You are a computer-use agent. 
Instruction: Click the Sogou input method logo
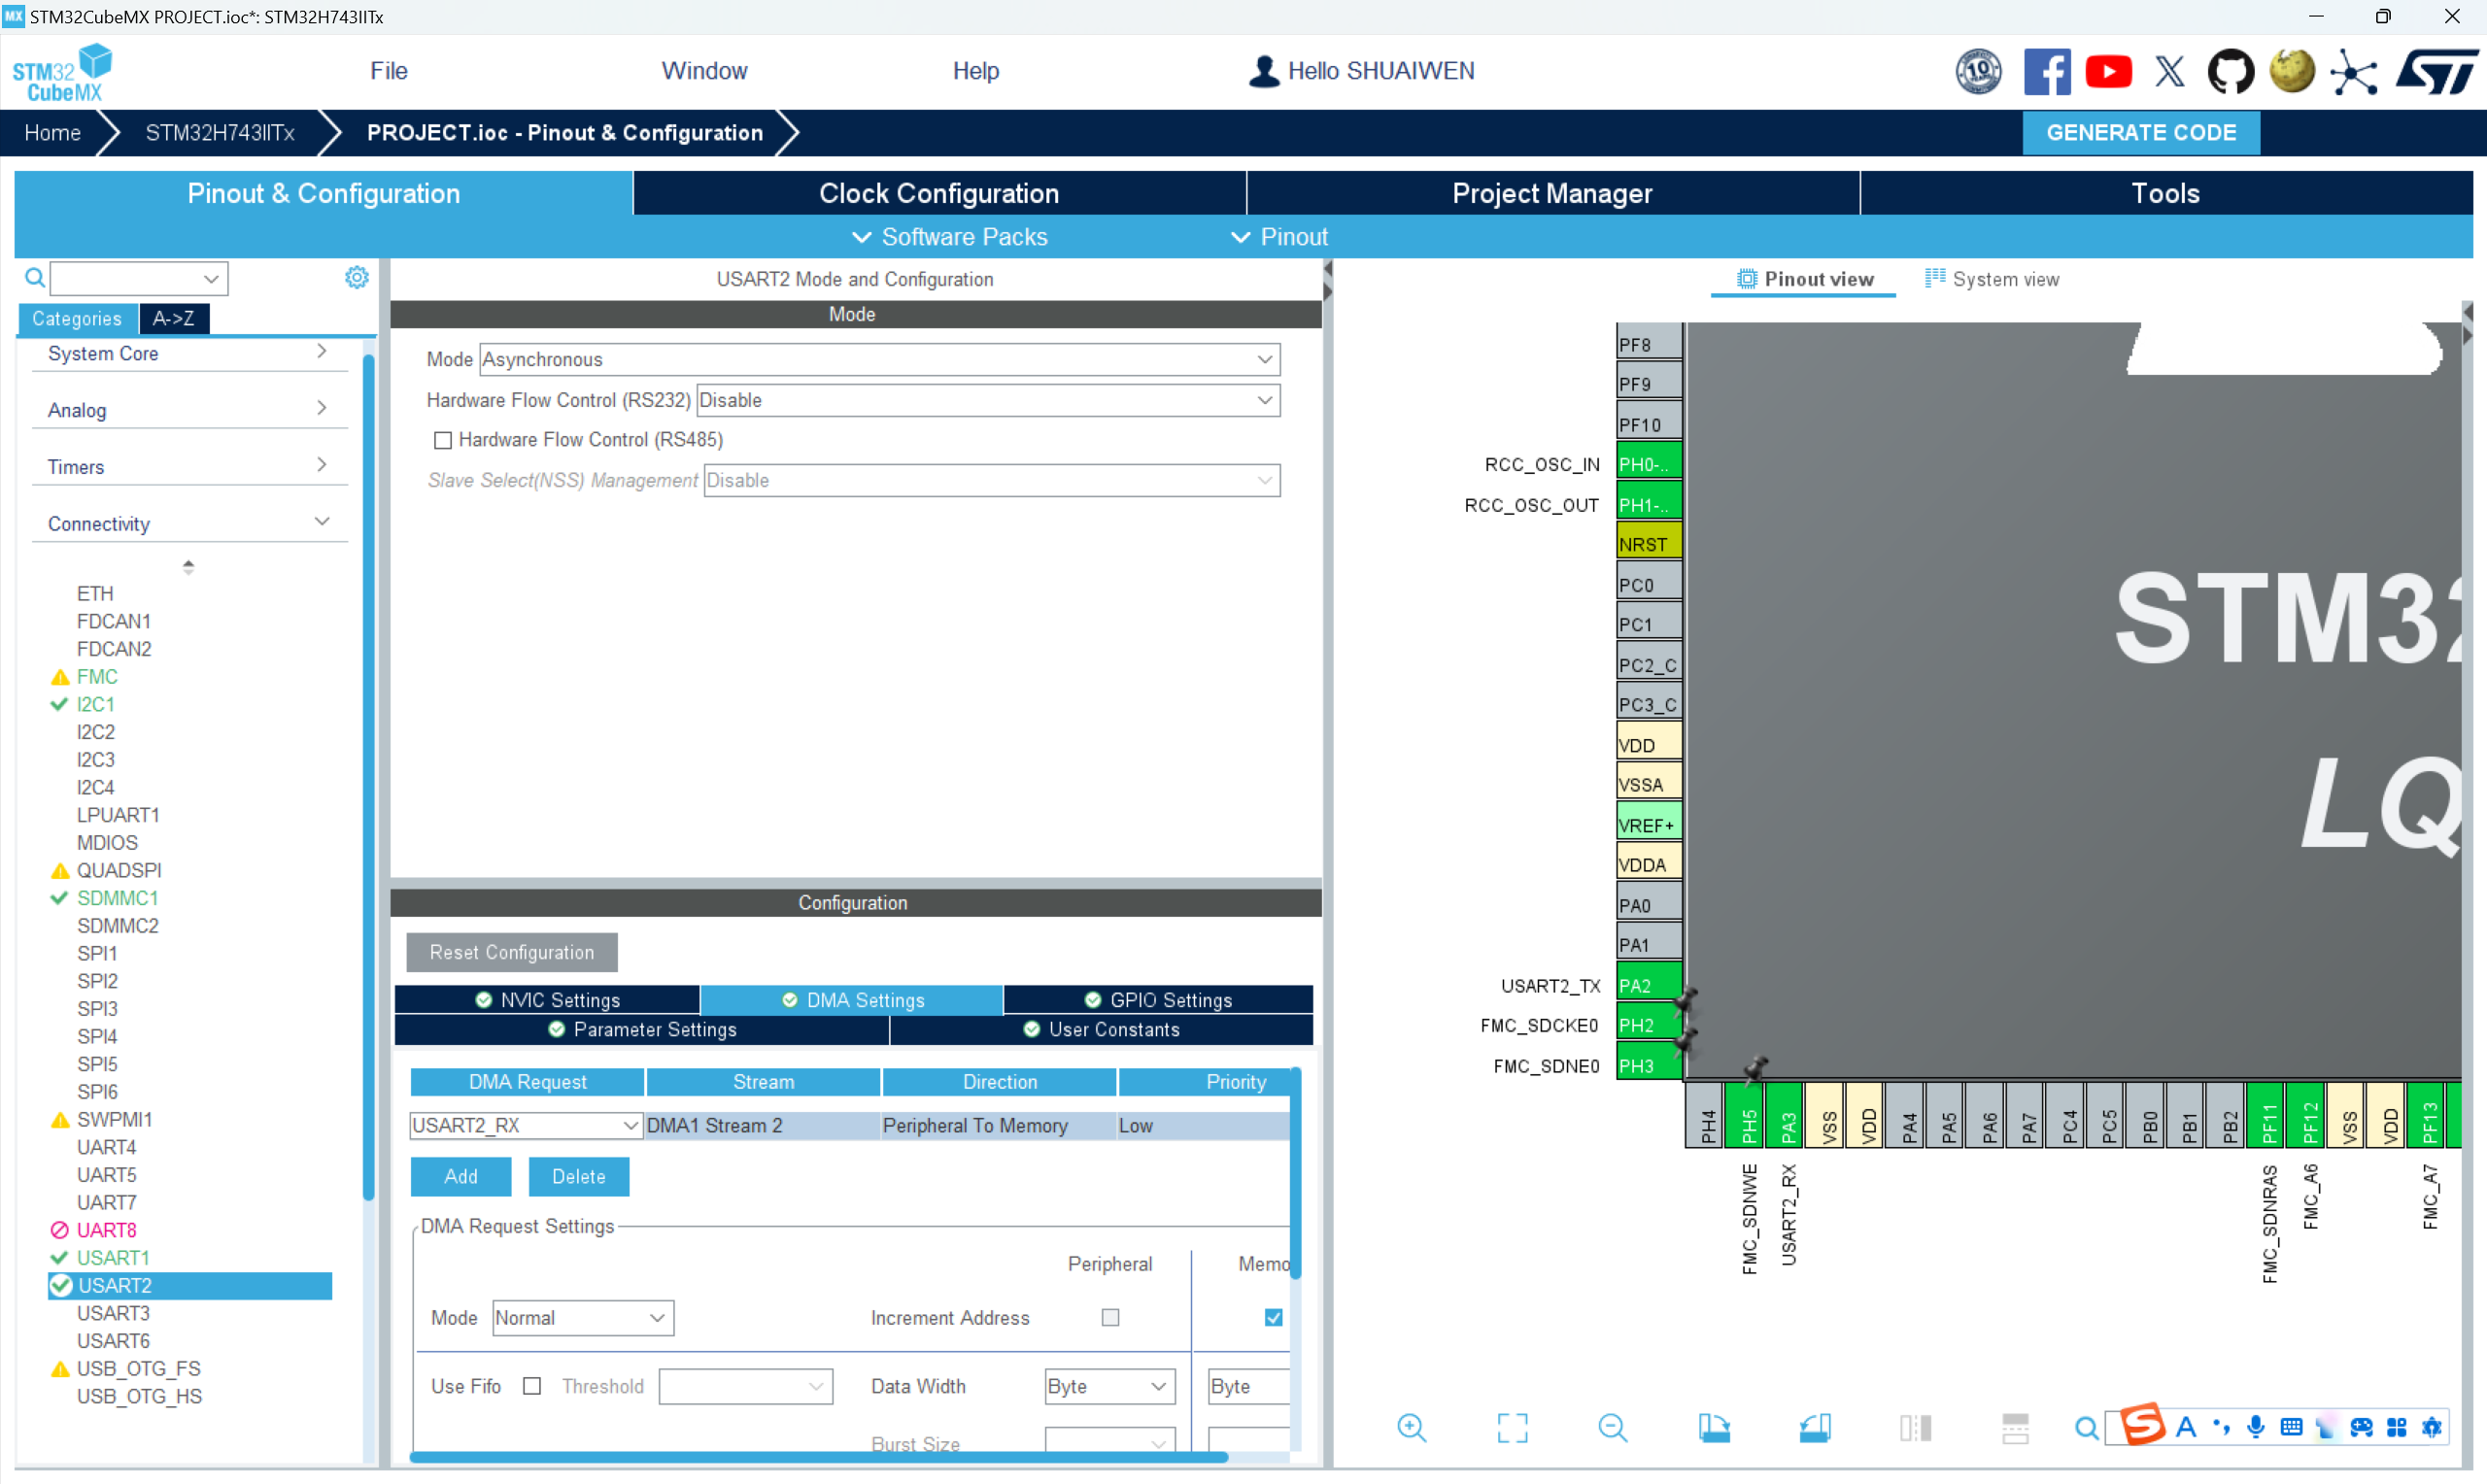point(2141,1425)
